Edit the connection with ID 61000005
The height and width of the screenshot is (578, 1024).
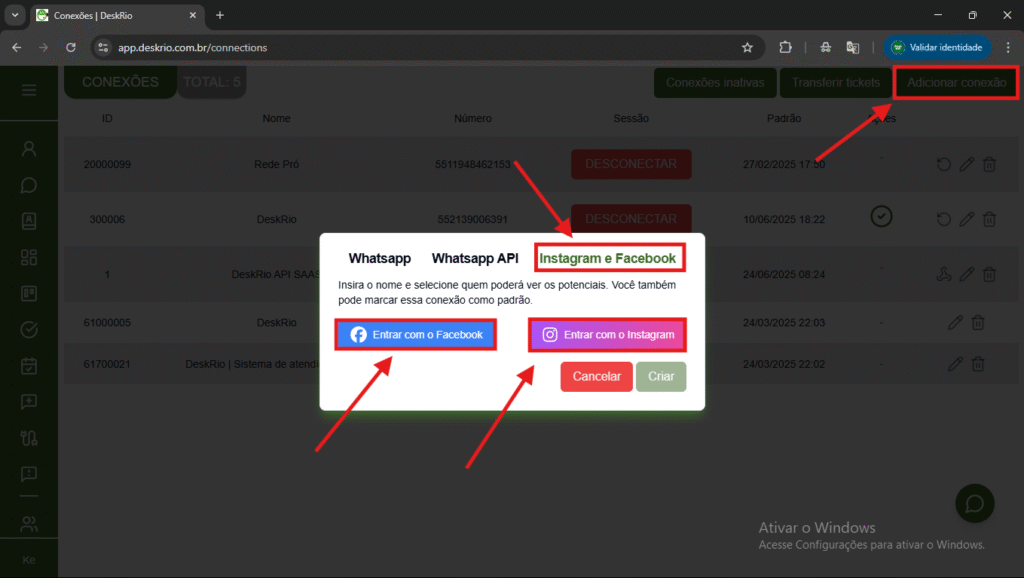[x=955, y=322]
